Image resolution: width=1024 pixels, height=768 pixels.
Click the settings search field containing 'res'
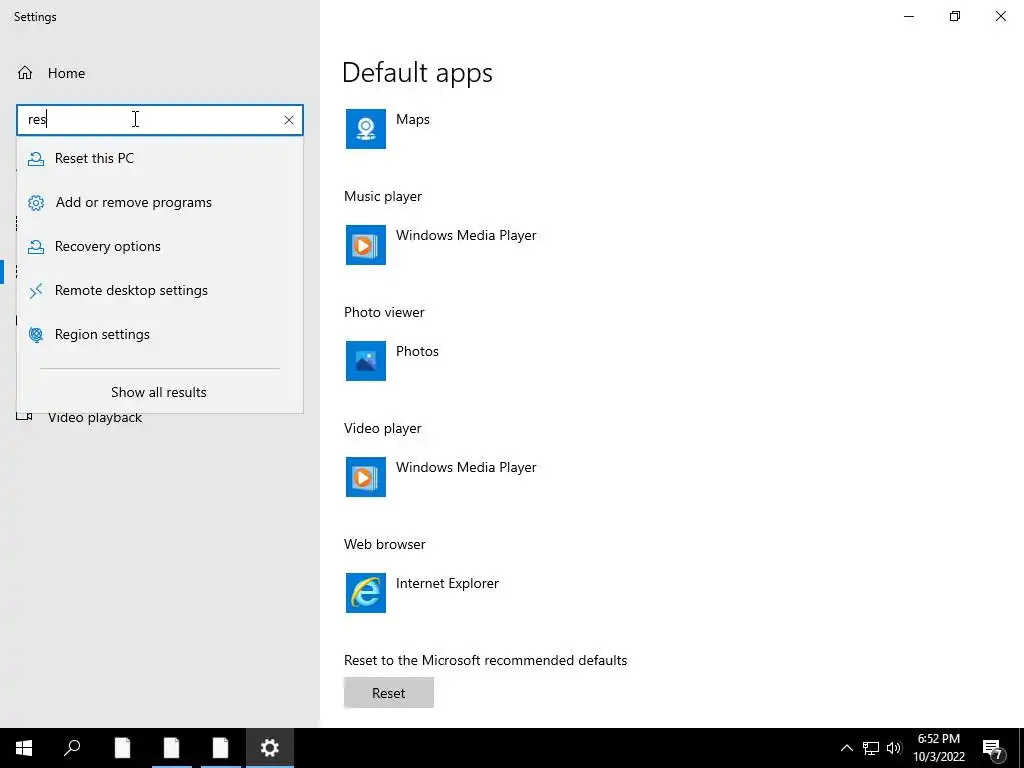pos(160,120)
